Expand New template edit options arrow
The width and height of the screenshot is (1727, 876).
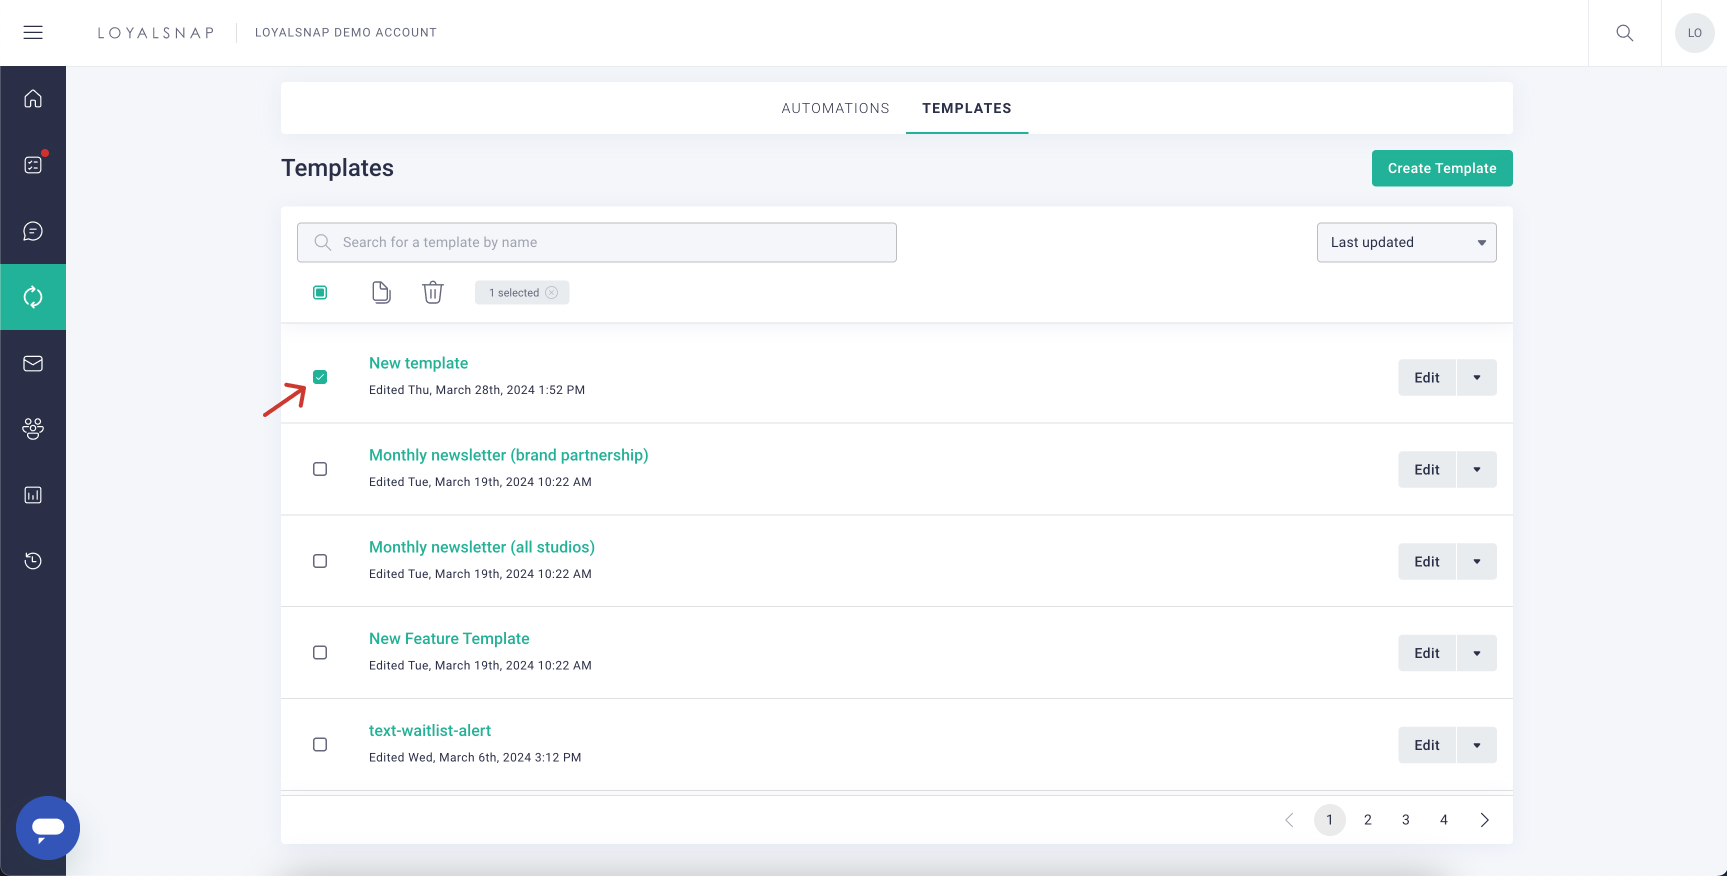(1477, 377)
